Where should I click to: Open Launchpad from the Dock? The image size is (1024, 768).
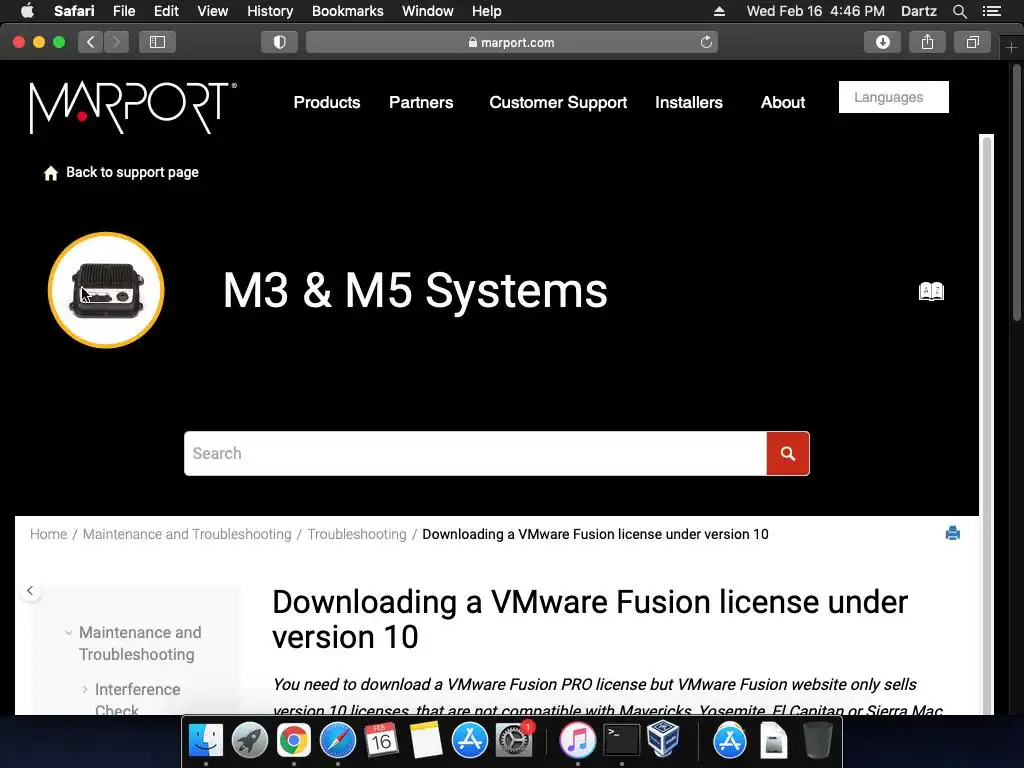[x=249, y=741]
